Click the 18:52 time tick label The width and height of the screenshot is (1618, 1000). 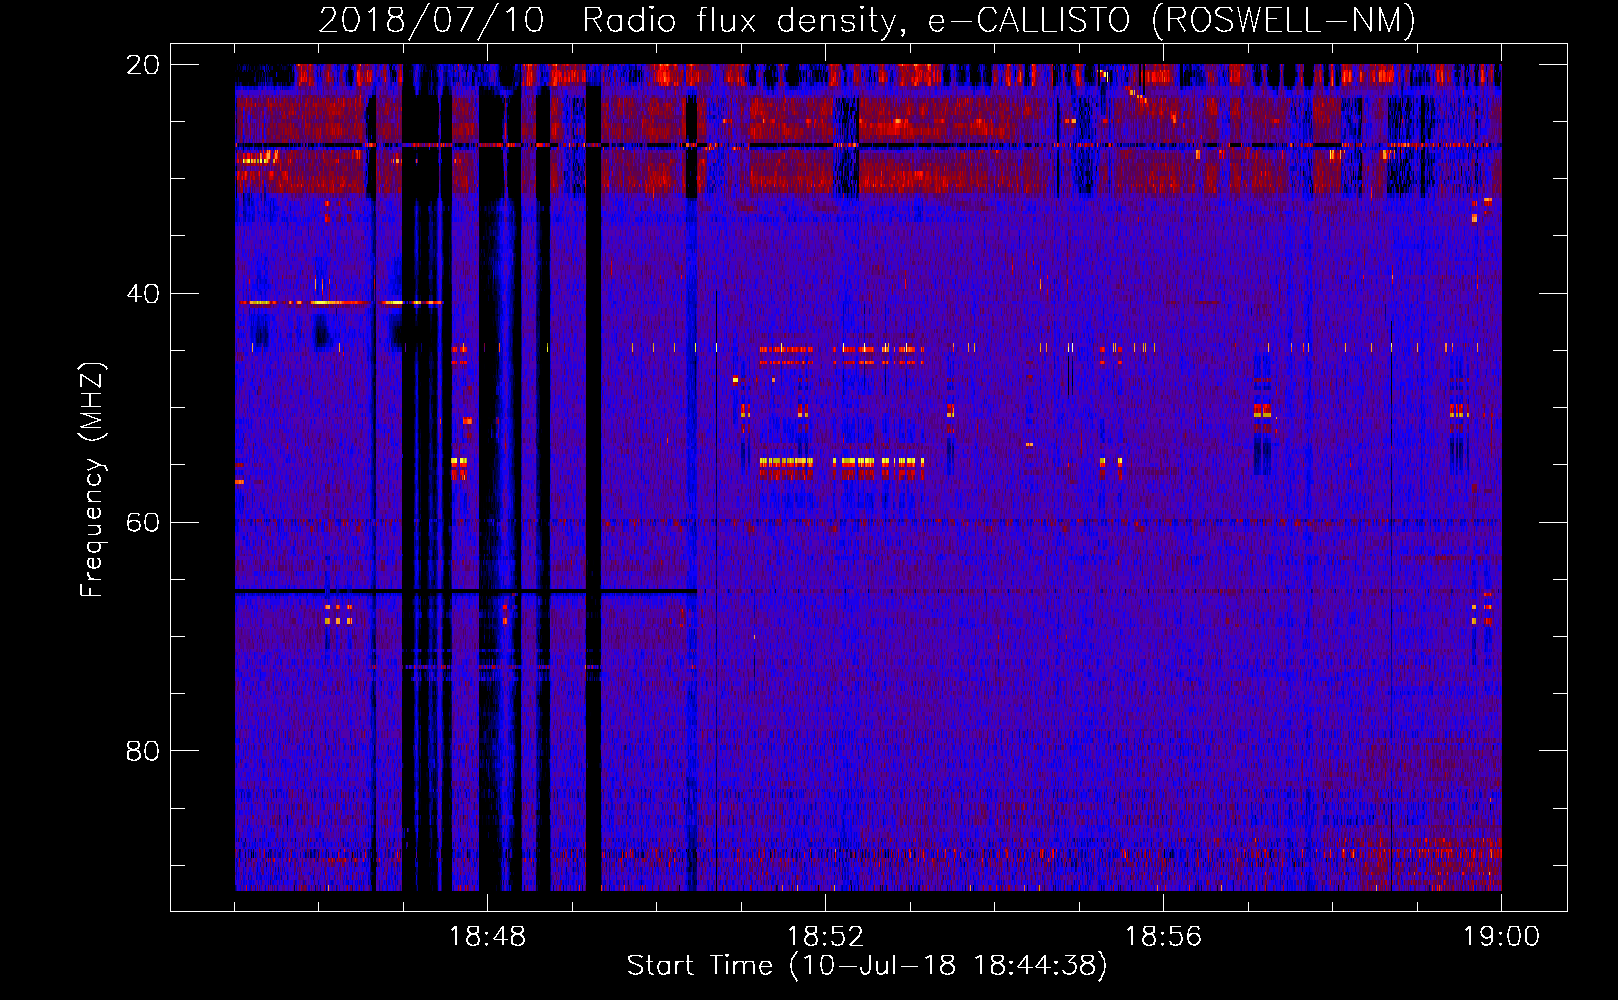825,937
